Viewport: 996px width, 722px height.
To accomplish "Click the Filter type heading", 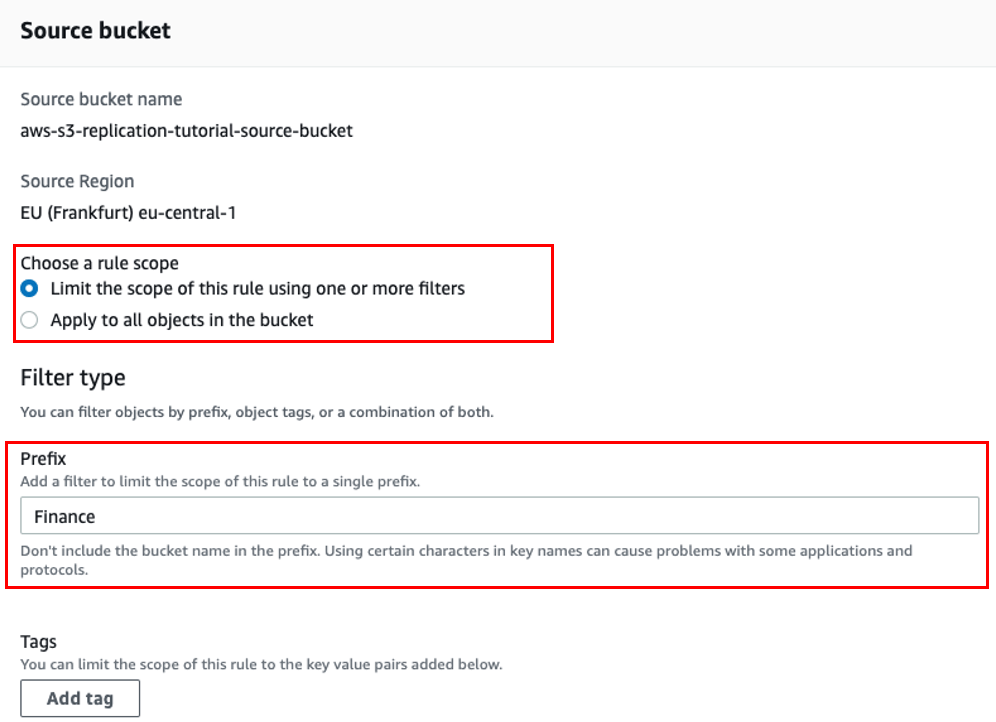I will click(x=72, y=378).
